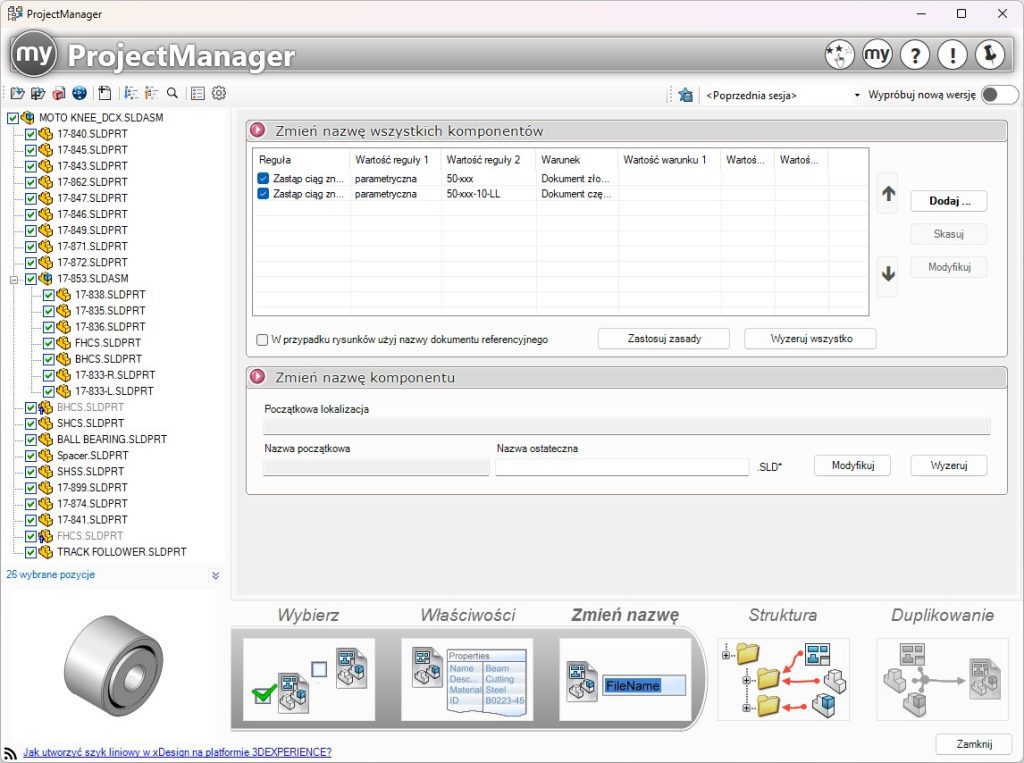Viewport: 1024px width, 763px height.
Task: Click the new document toolbar icon
Action: (104, 93)
